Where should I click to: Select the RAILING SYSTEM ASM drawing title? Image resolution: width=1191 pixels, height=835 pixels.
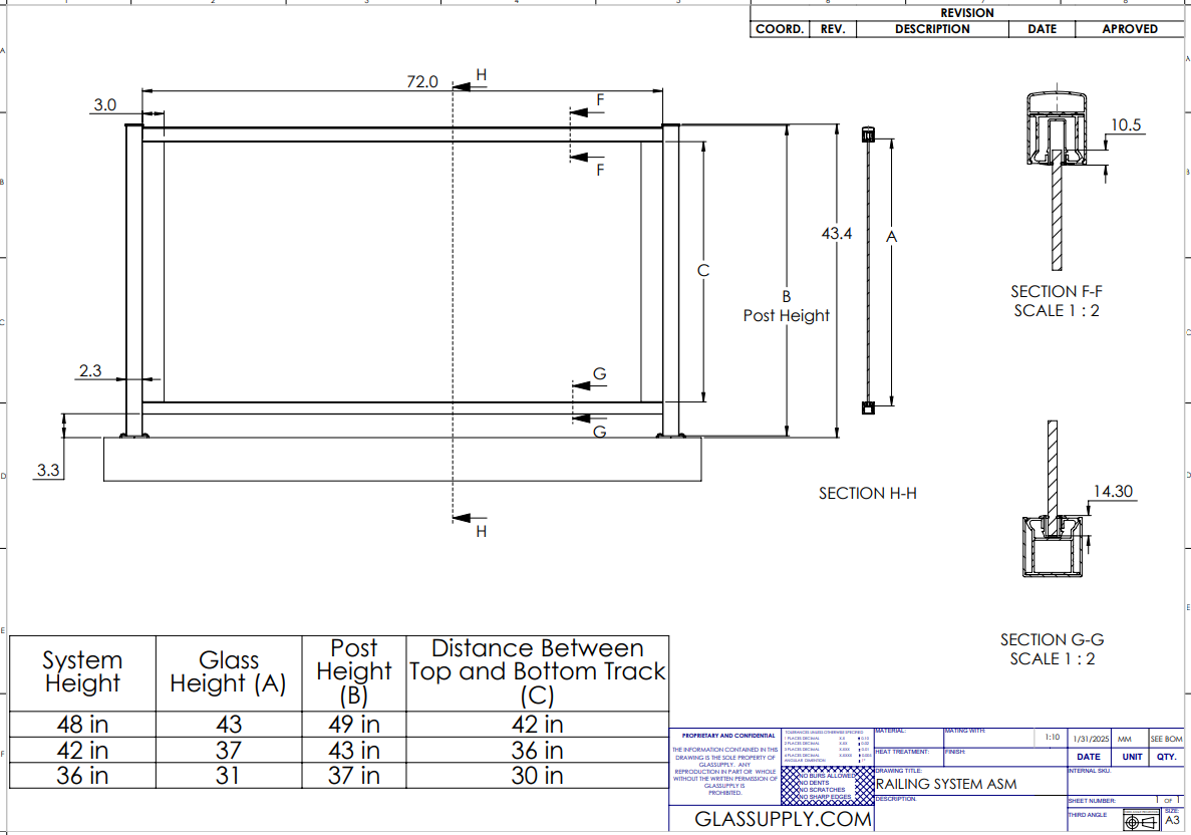point(946,784)
